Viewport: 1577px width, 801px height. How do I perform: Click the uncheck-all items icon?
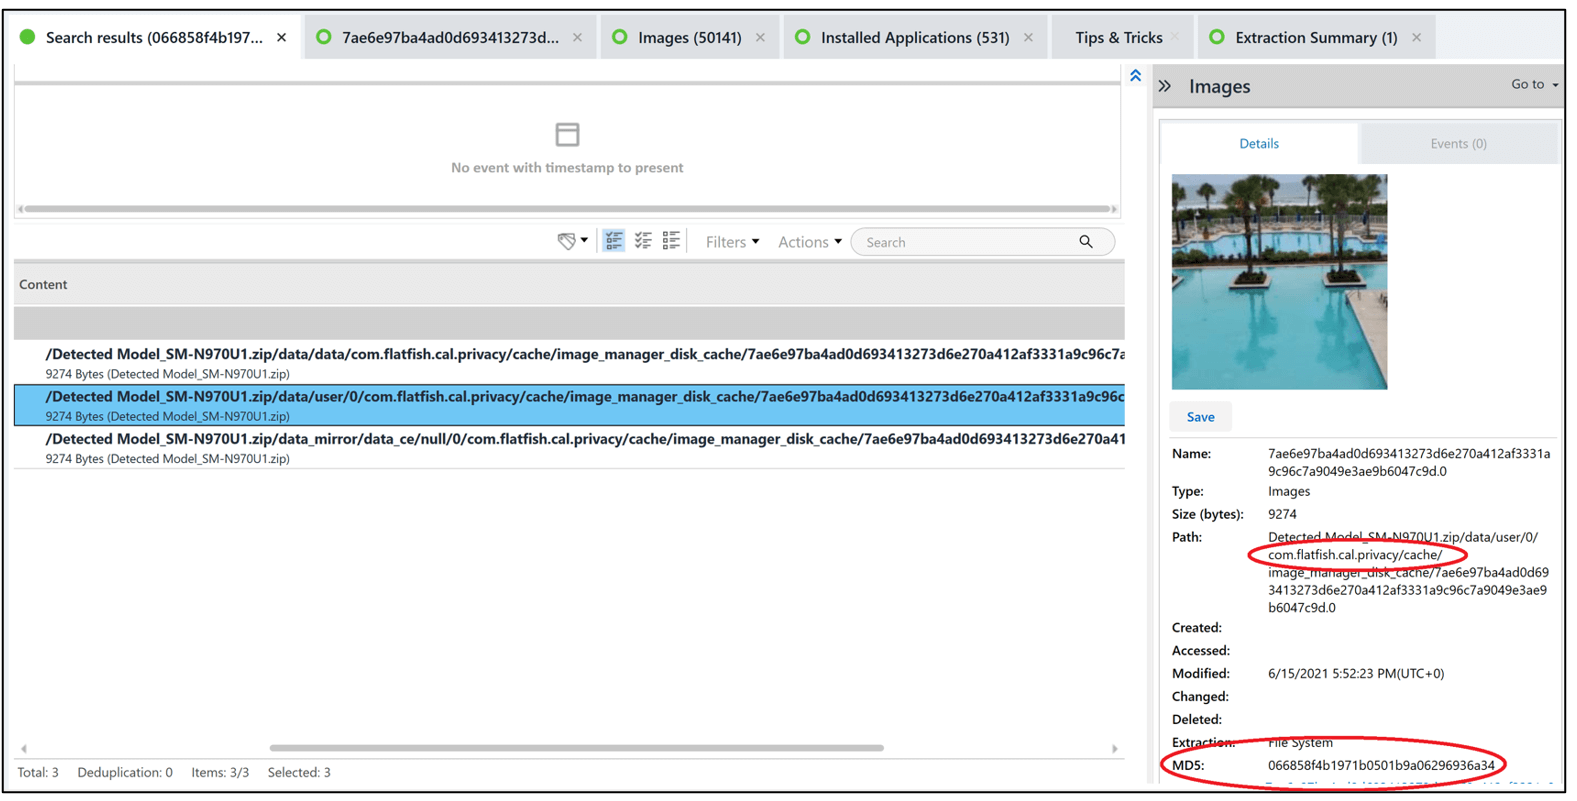click(x=671, y=241)
